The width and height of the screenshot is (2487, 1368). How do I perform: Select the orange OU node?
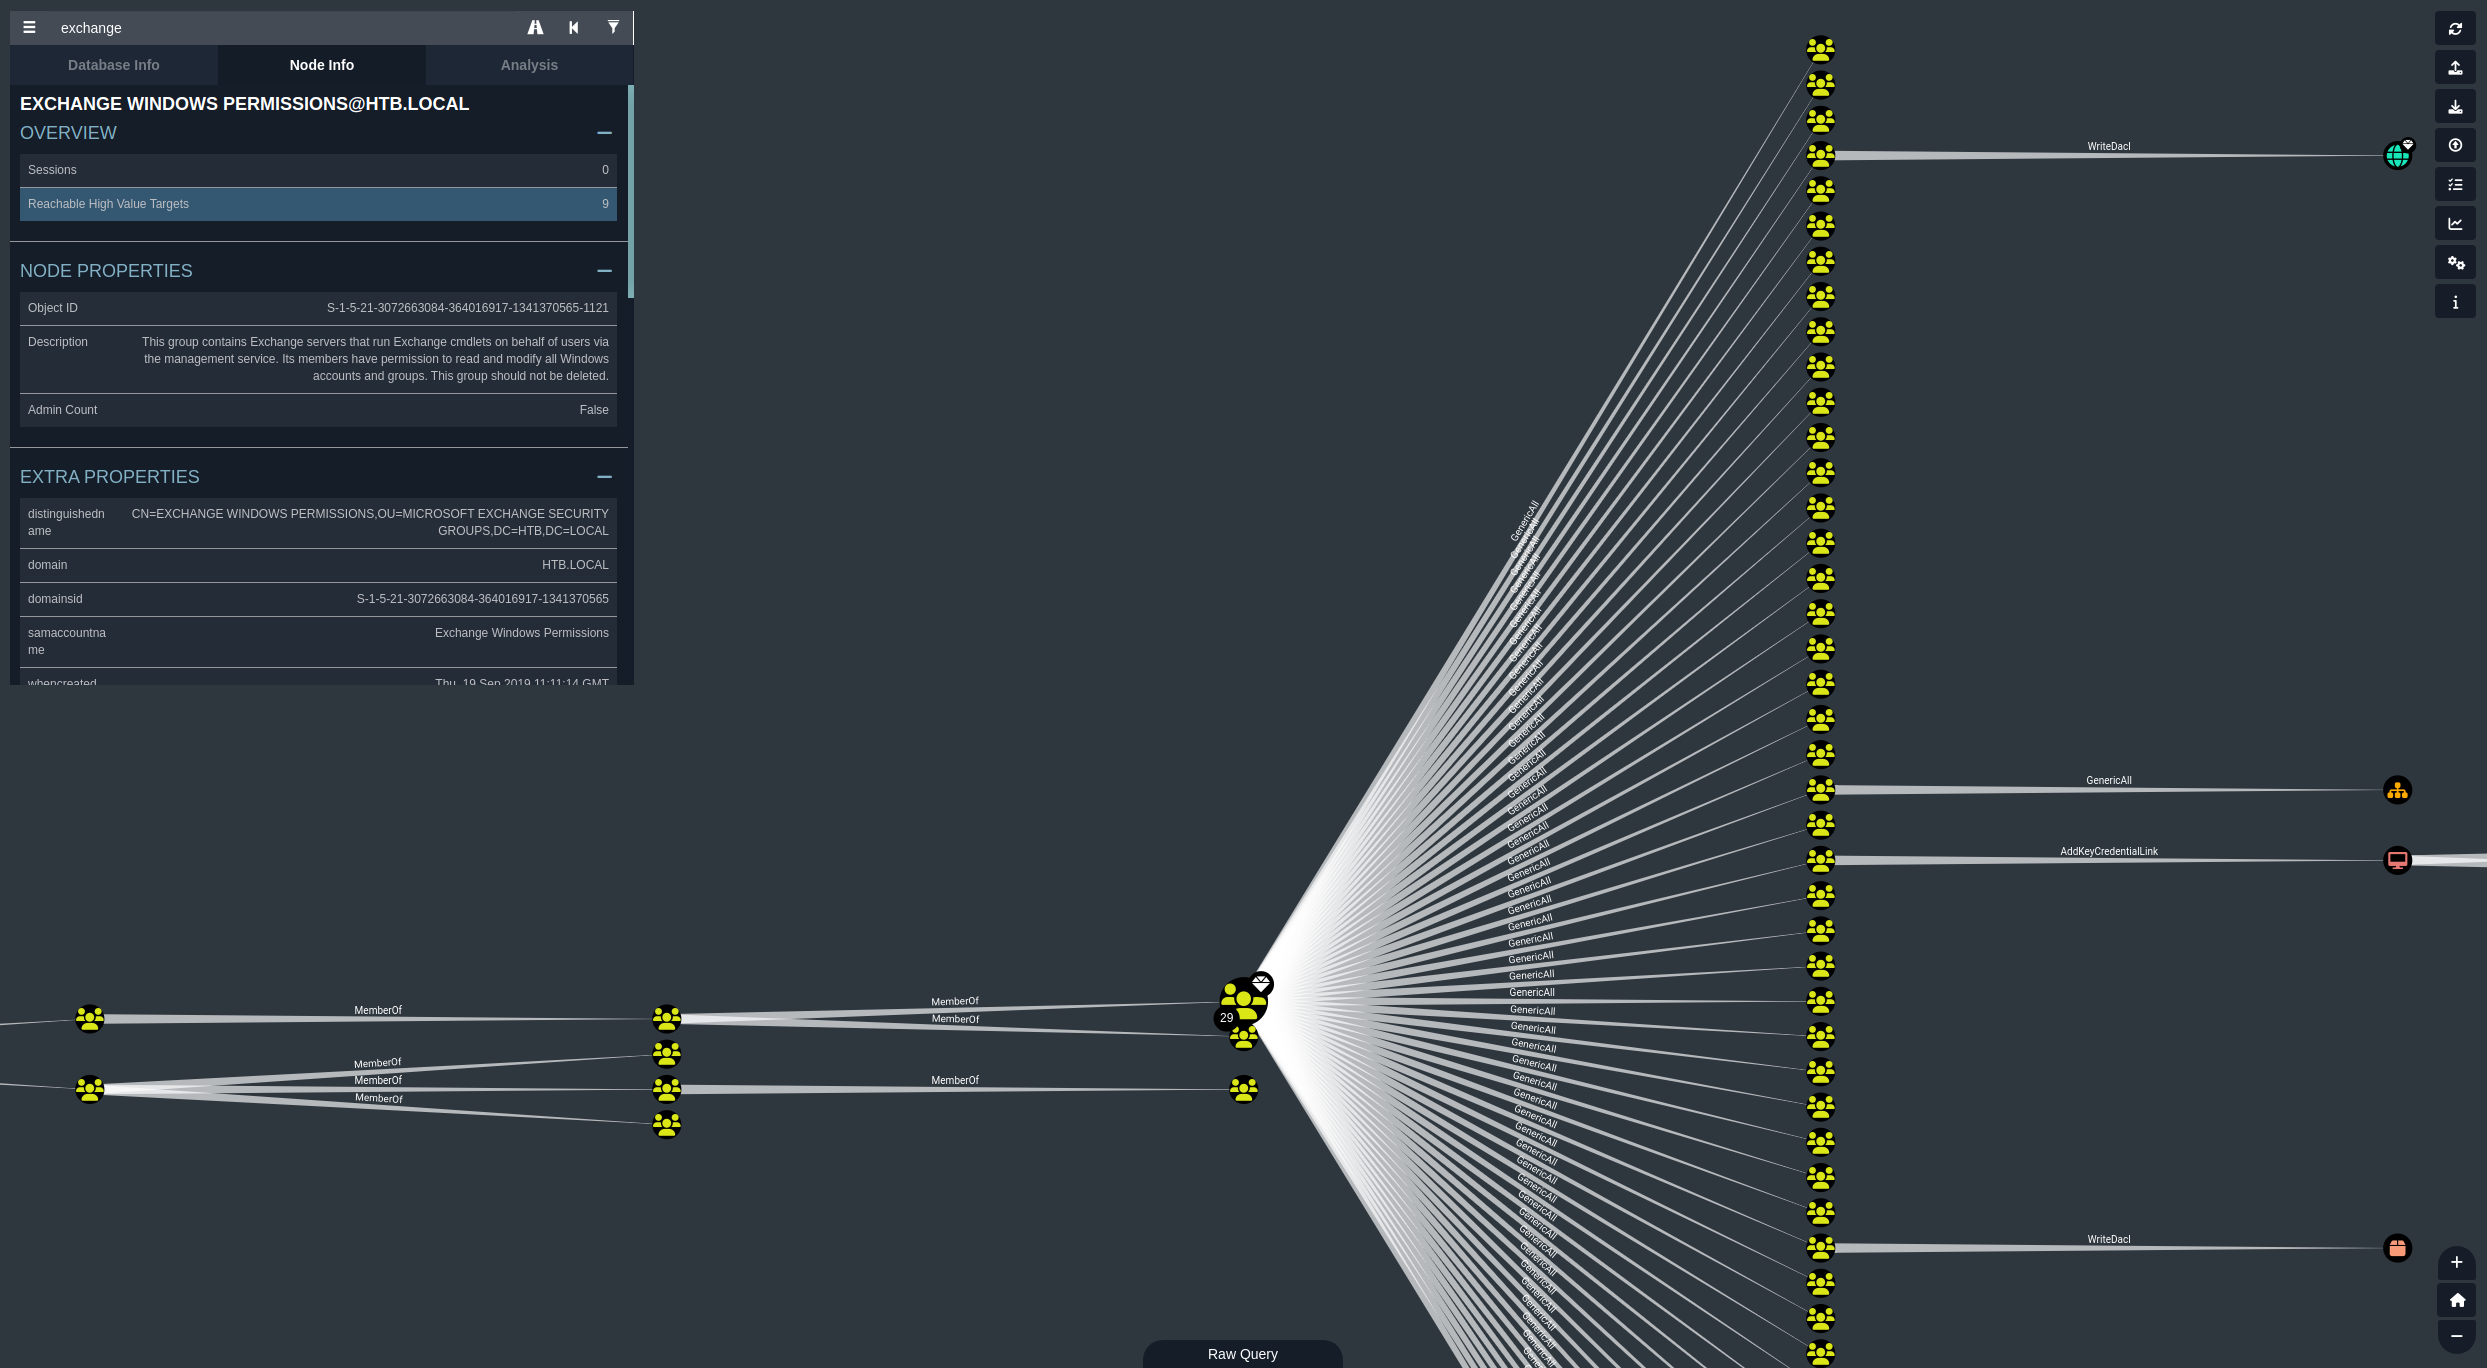coord(2397,791)
